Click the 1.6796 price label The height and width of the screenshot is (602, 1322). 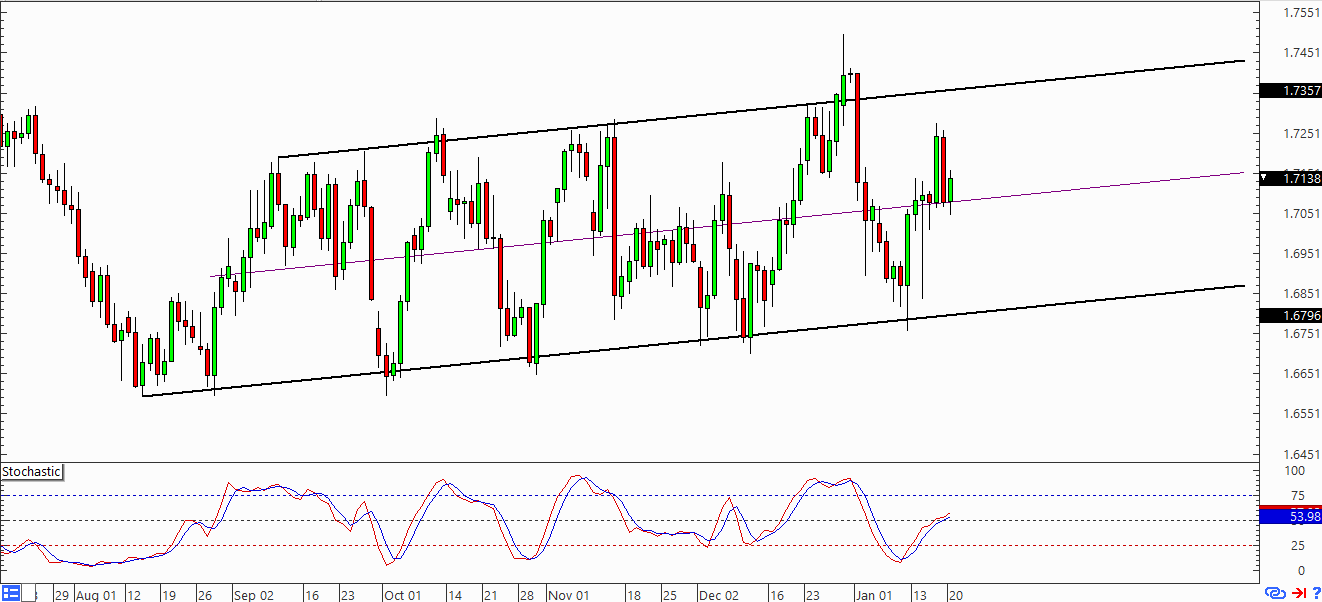tap(1289, 316)
